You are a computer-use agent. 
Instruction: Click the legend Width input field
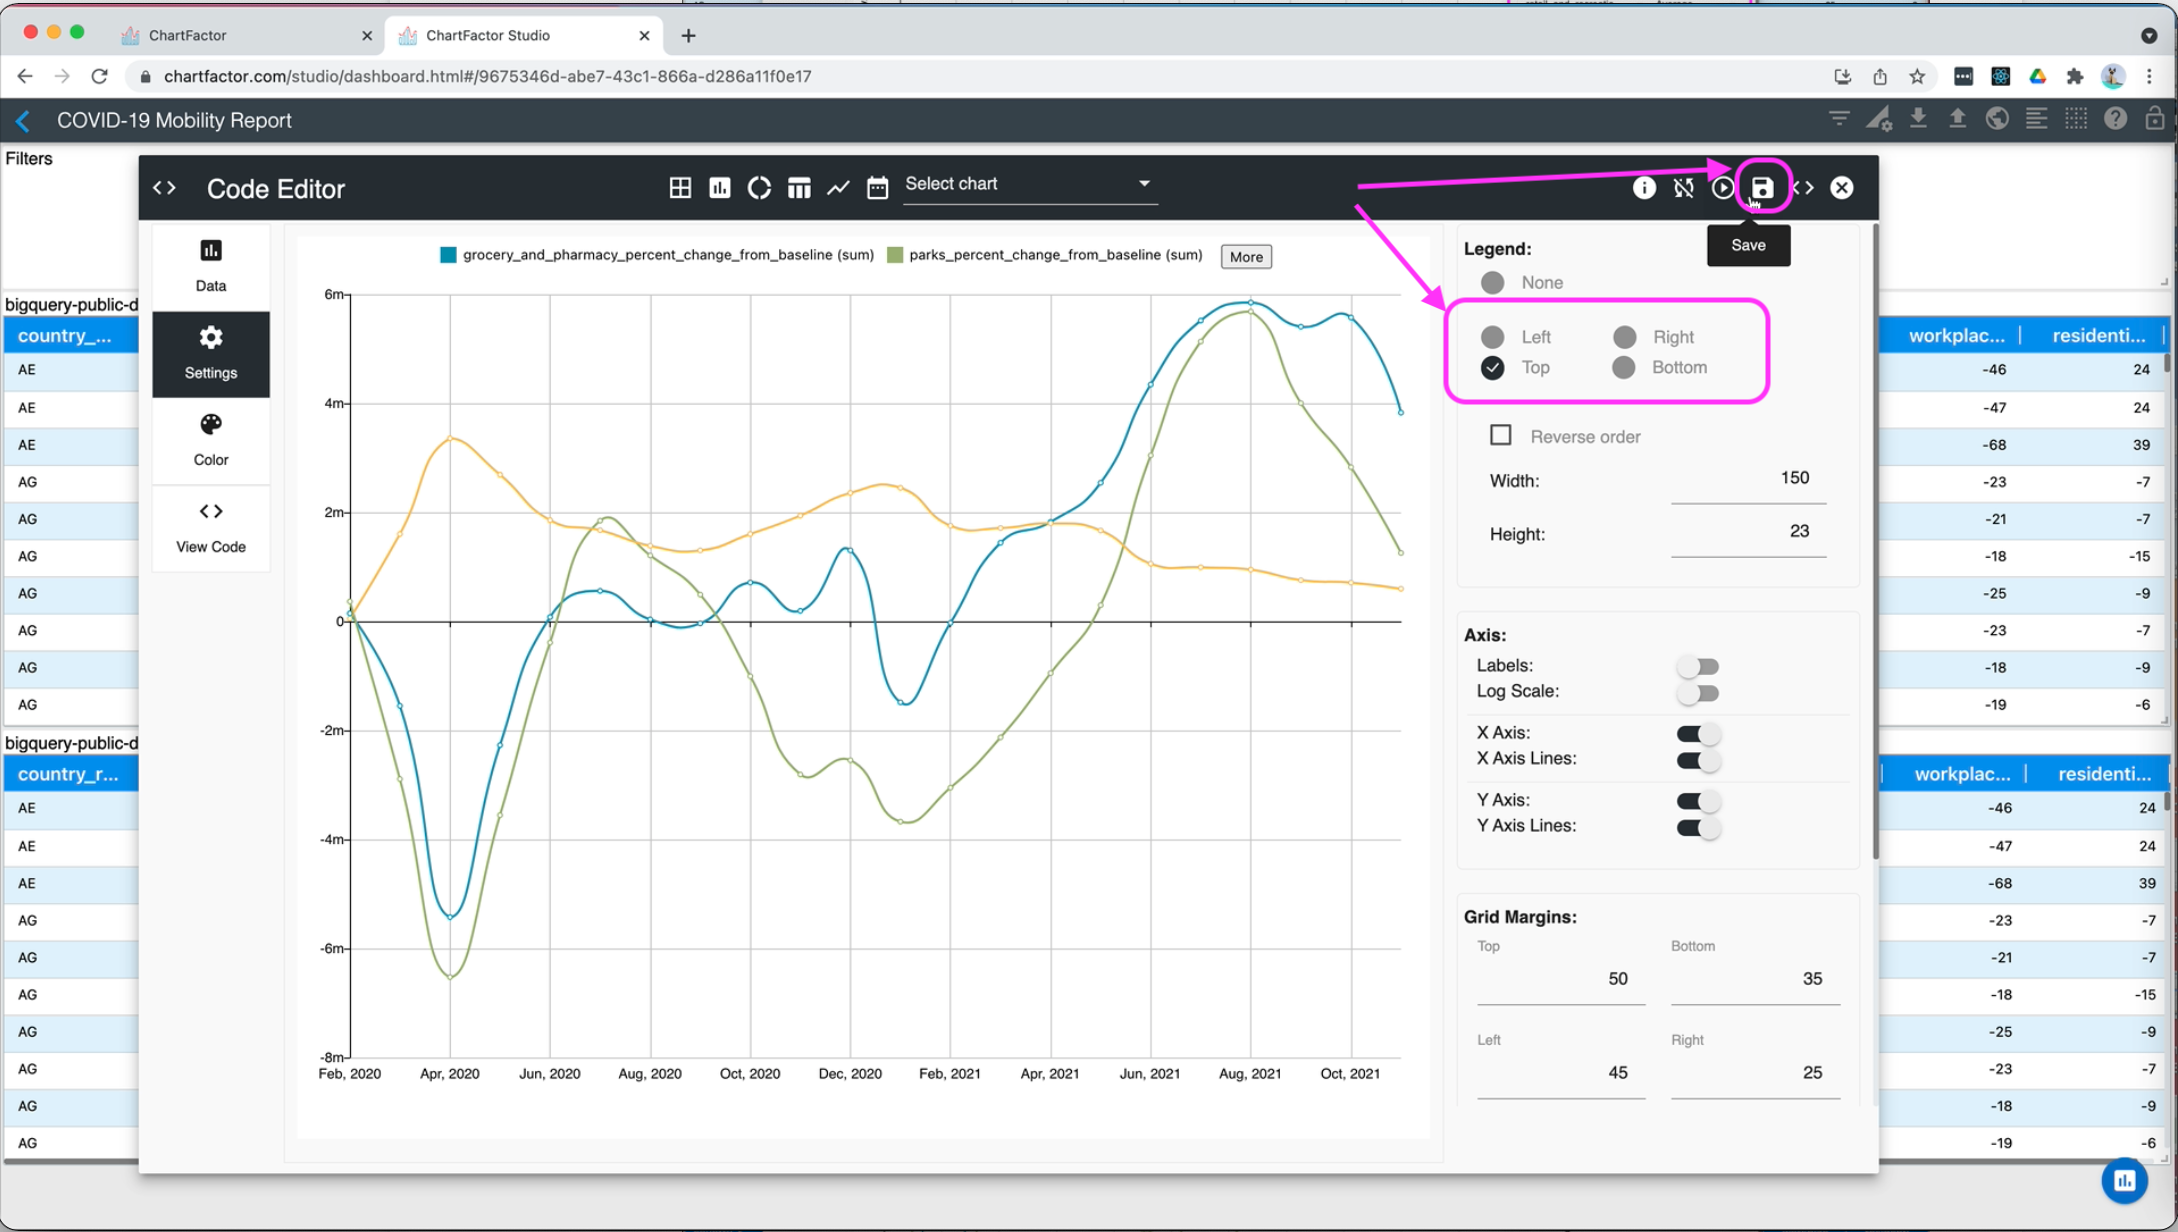[1747, 479]
